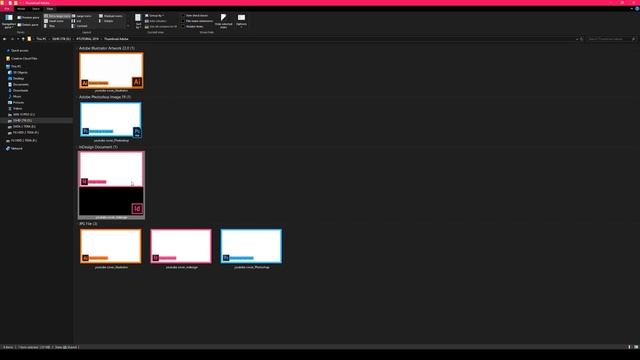This screenshot has width=640, height=360.
Task: Open the Group by dropdown
Action: (154, 16)
